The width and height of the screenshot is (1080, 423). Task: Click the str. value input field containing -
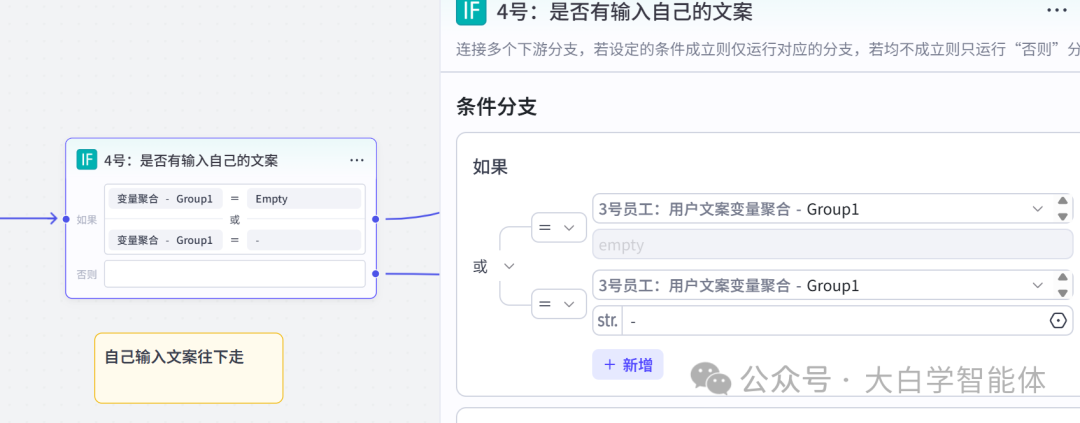click(x=834, y=320)
